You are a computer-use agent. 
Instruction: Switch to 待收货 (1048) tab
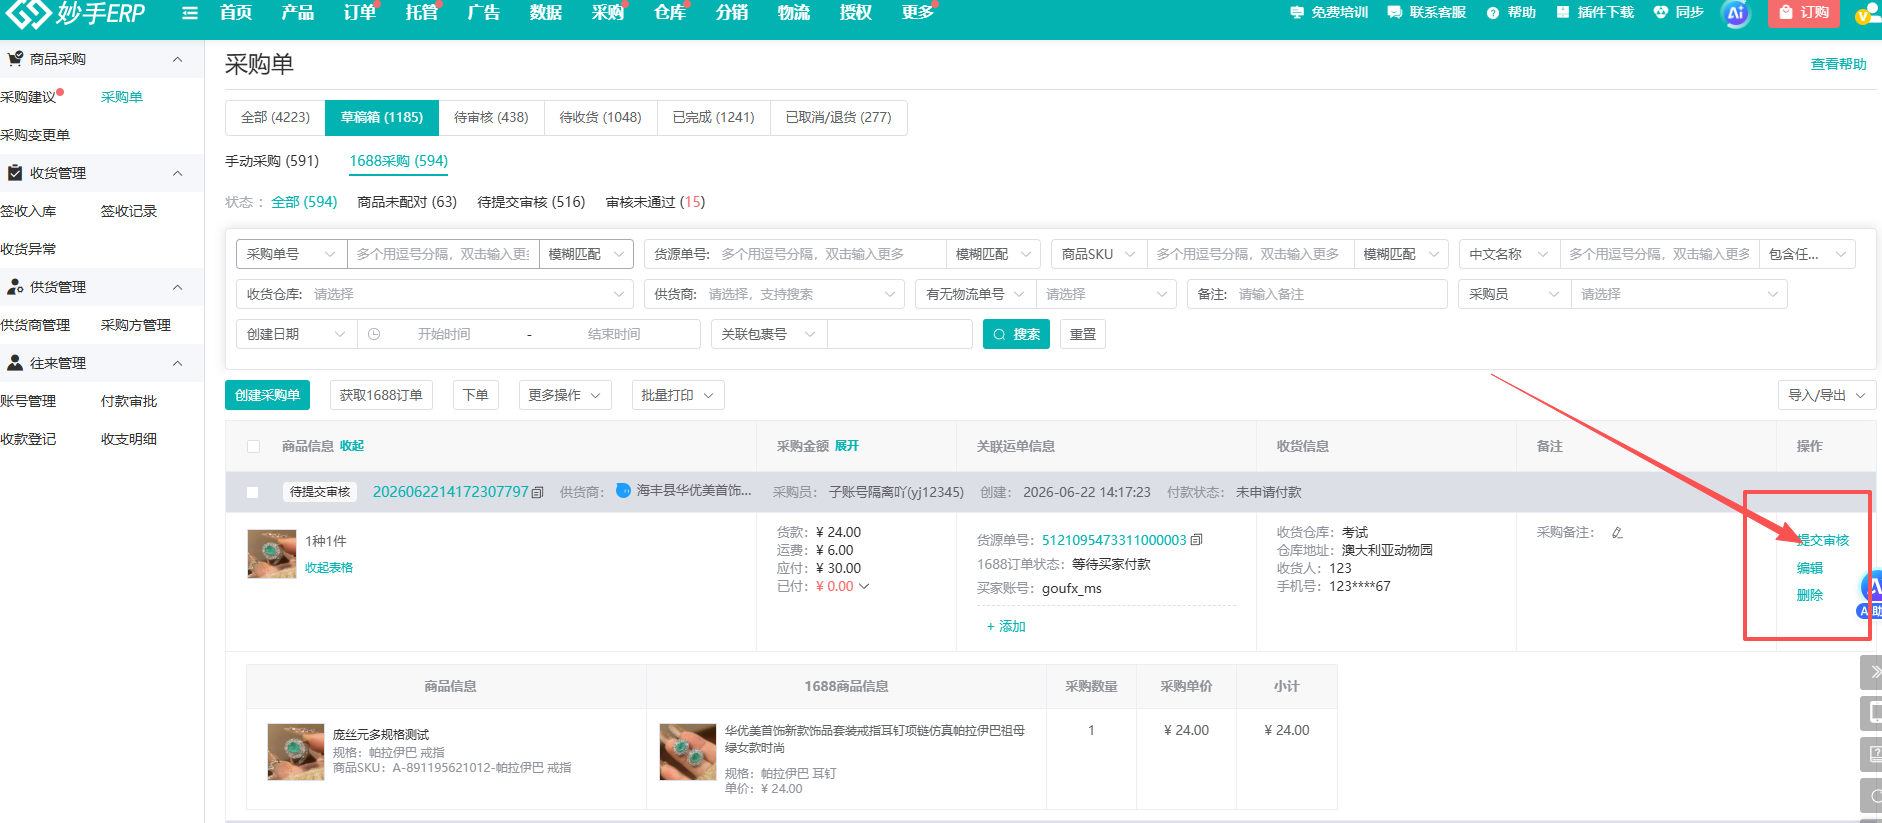click(x=600, y=117)
